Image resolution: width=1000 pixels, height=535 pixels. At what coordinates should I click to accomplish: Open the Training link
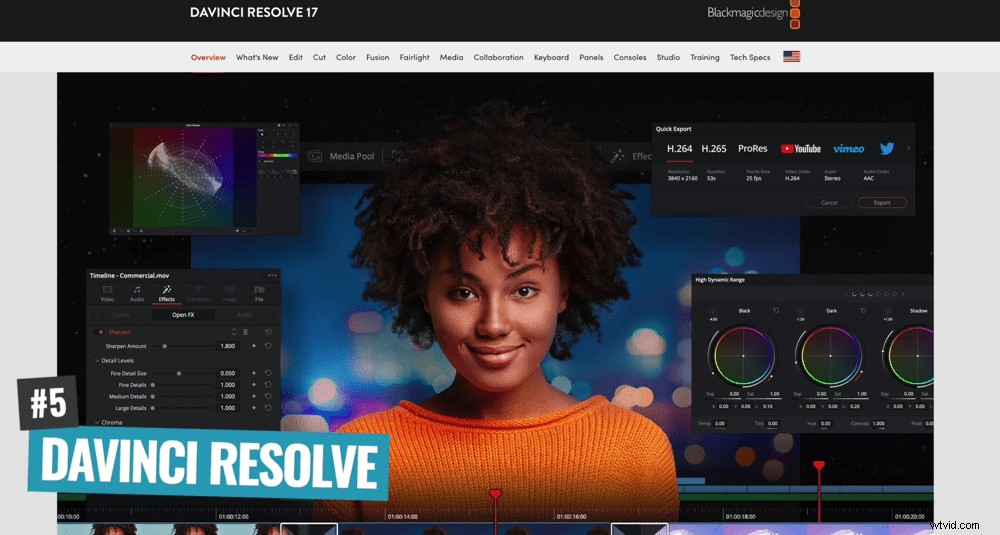pos(705,57)
